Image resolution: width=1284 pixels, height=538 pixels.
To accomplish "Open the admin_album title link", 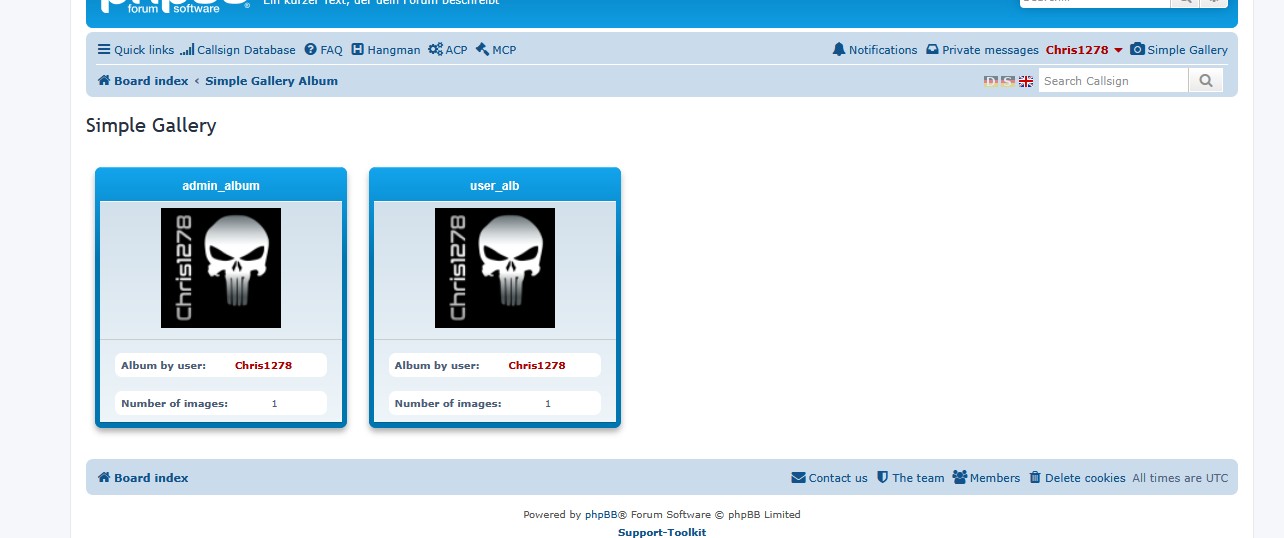I will tap(221, 186).
